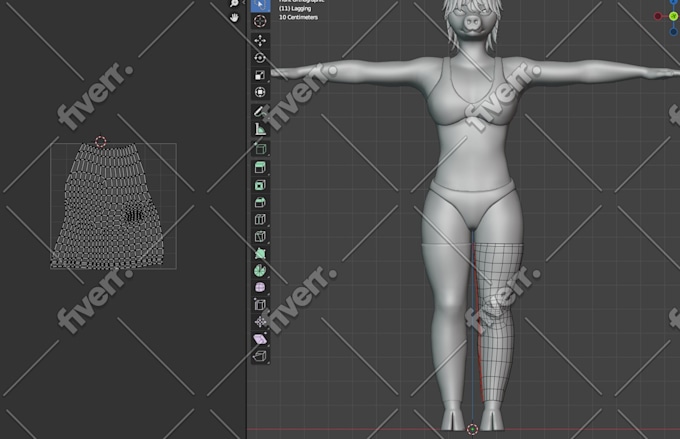The image size is (680, 439).
Task: Select the Knife tool
Action: pos(260,236)
